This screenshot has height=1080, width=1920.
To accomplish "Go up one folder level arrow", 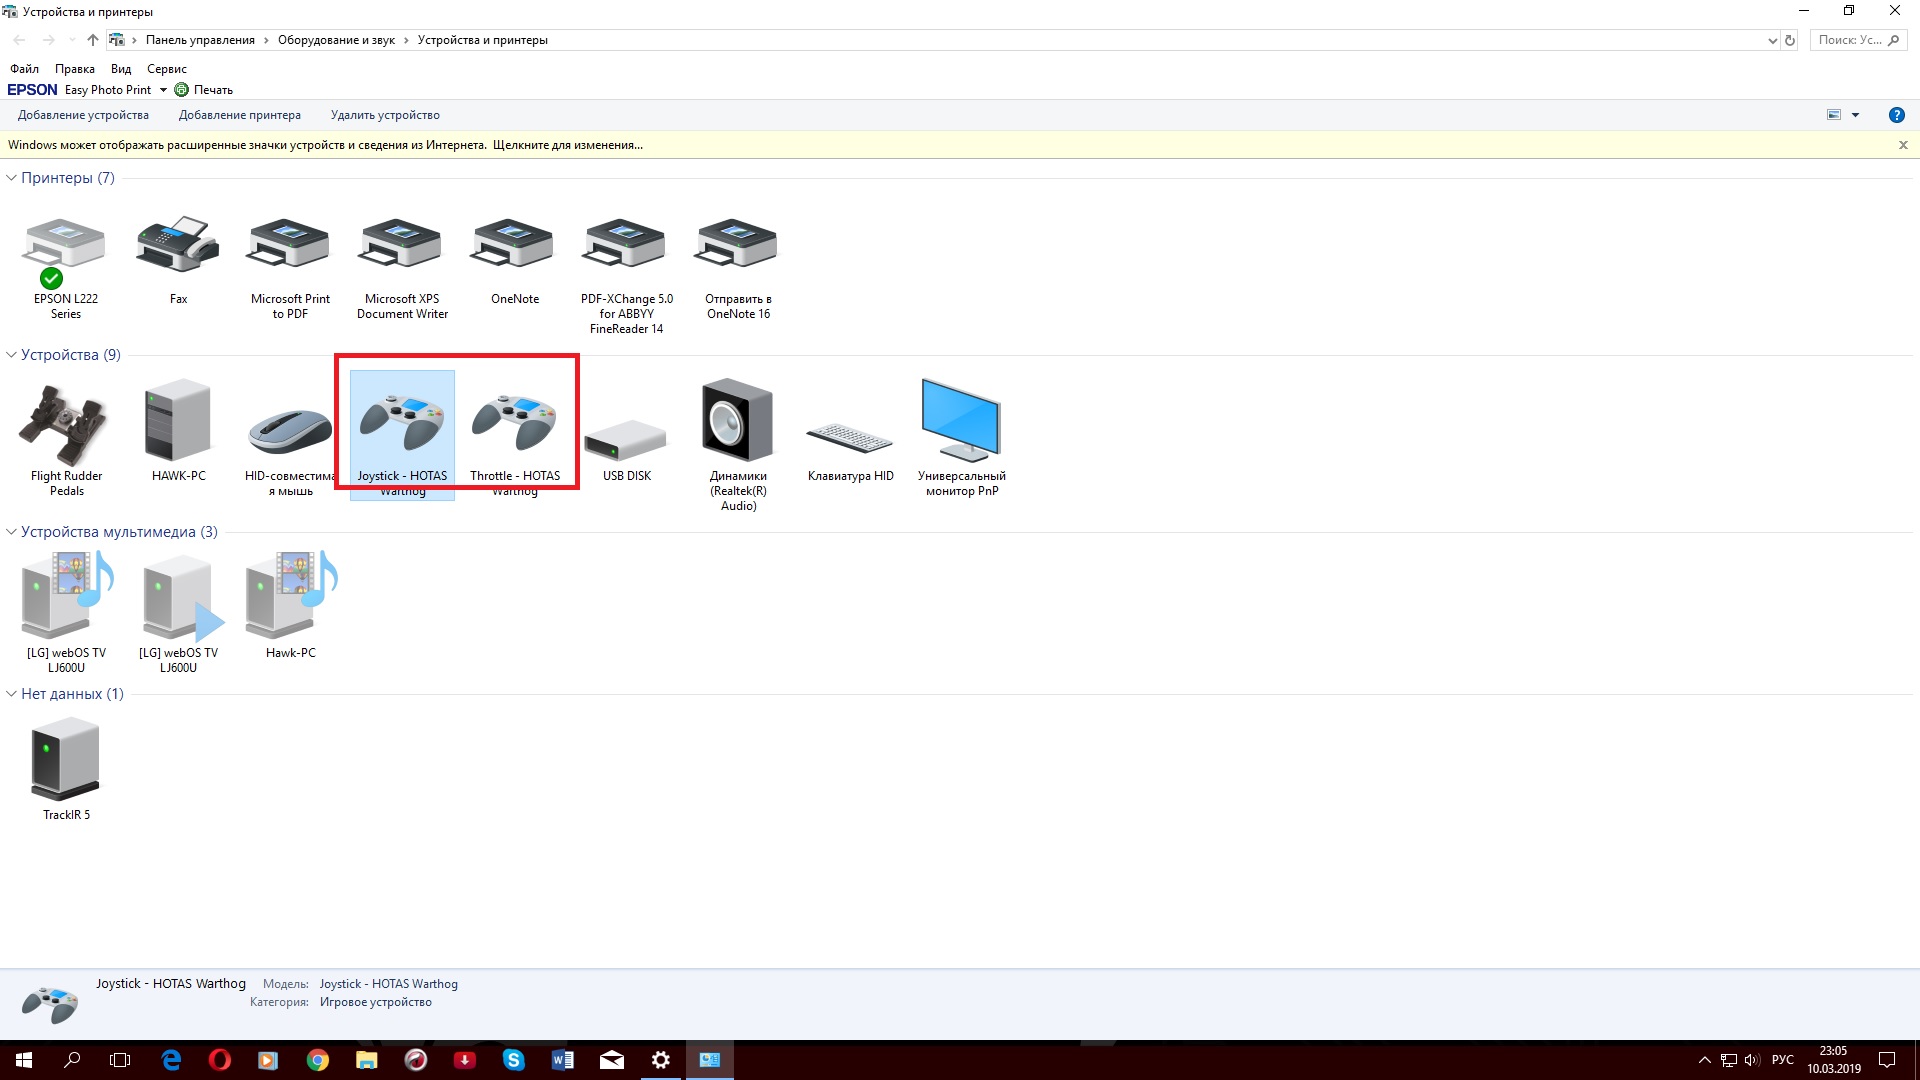I will [92, 40].
